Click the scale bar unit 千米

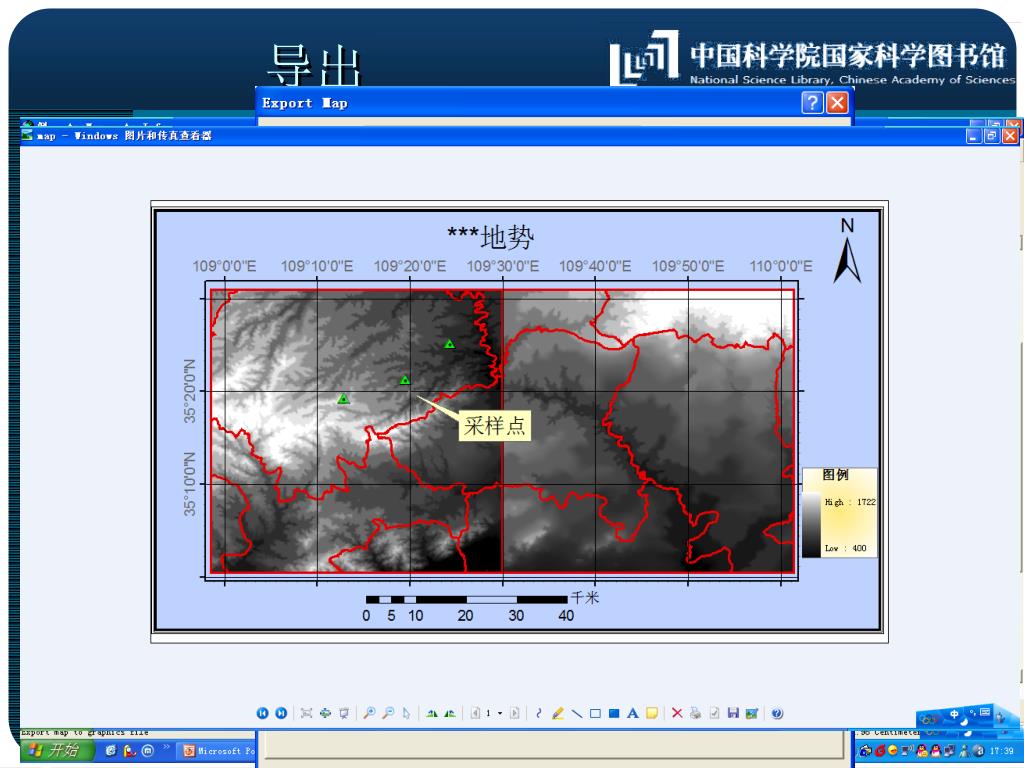(x=584, y=597)
